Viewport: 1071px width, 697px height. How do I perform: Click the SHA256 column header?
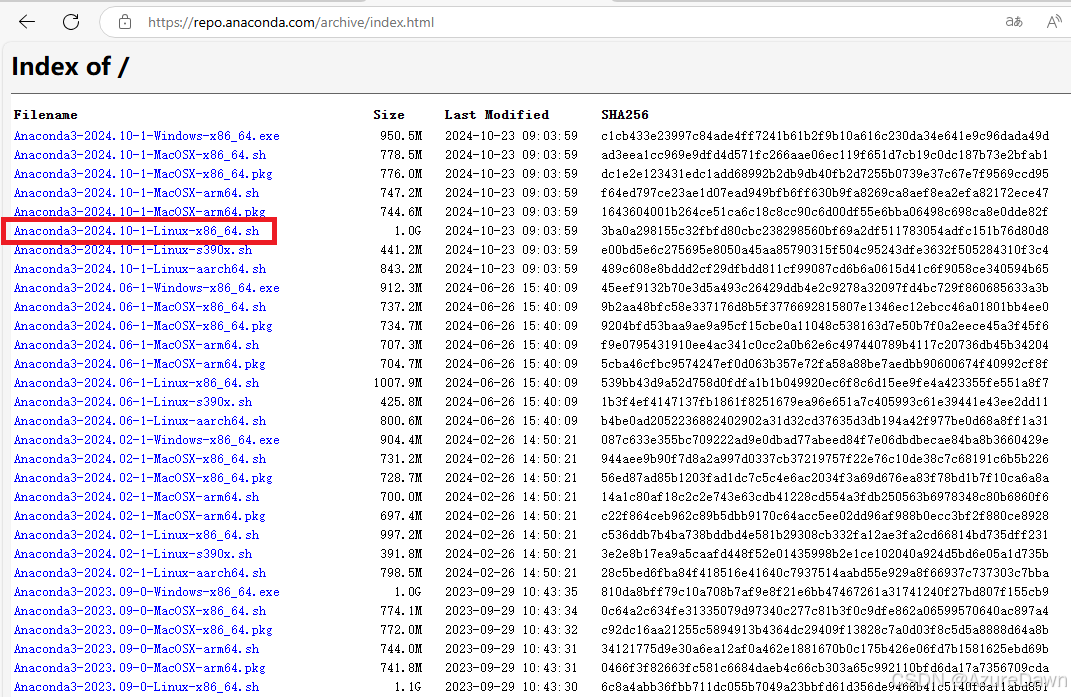pos(625,115)
